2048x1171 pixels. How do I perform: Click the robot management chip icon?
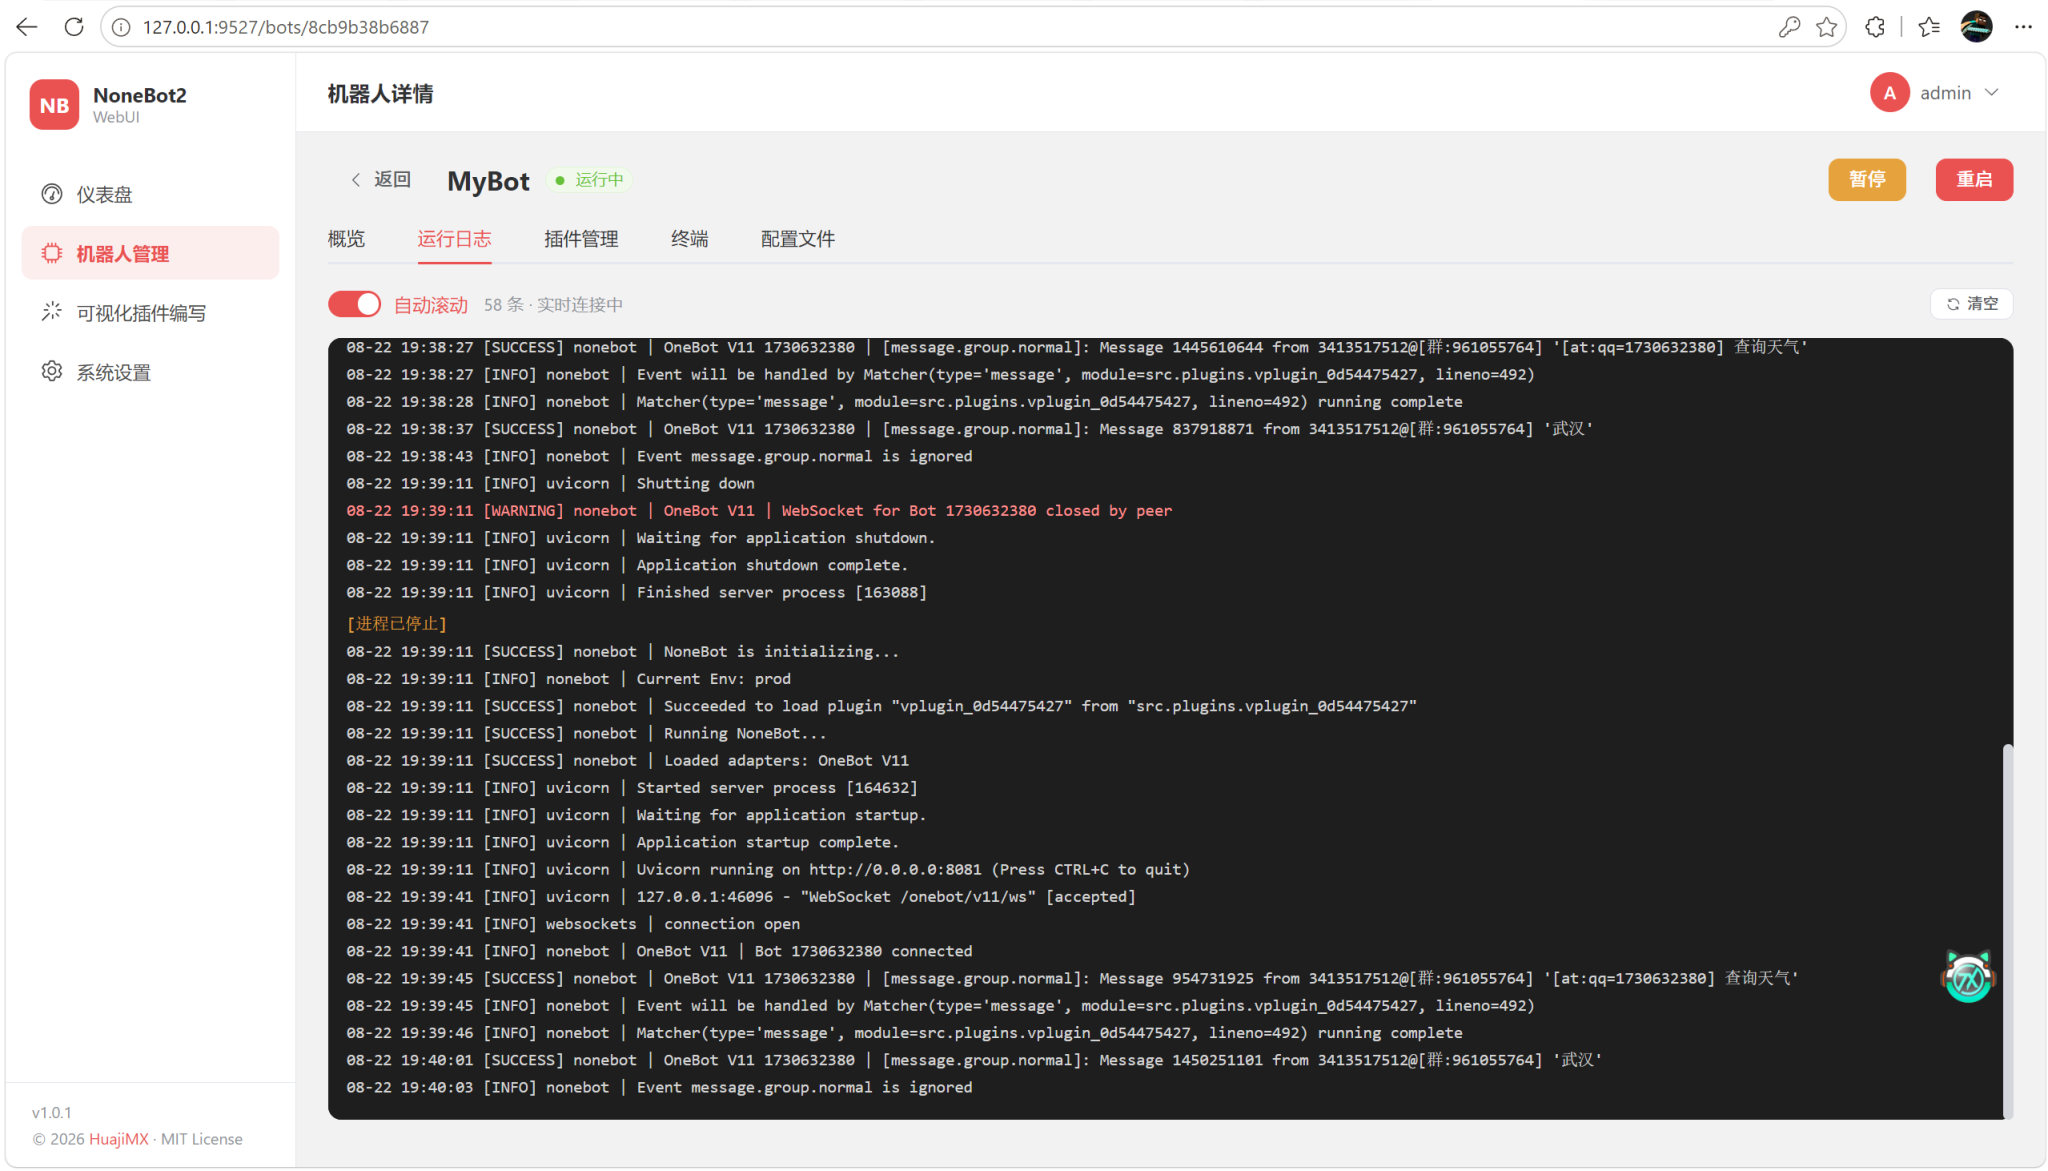pos(52,253)
